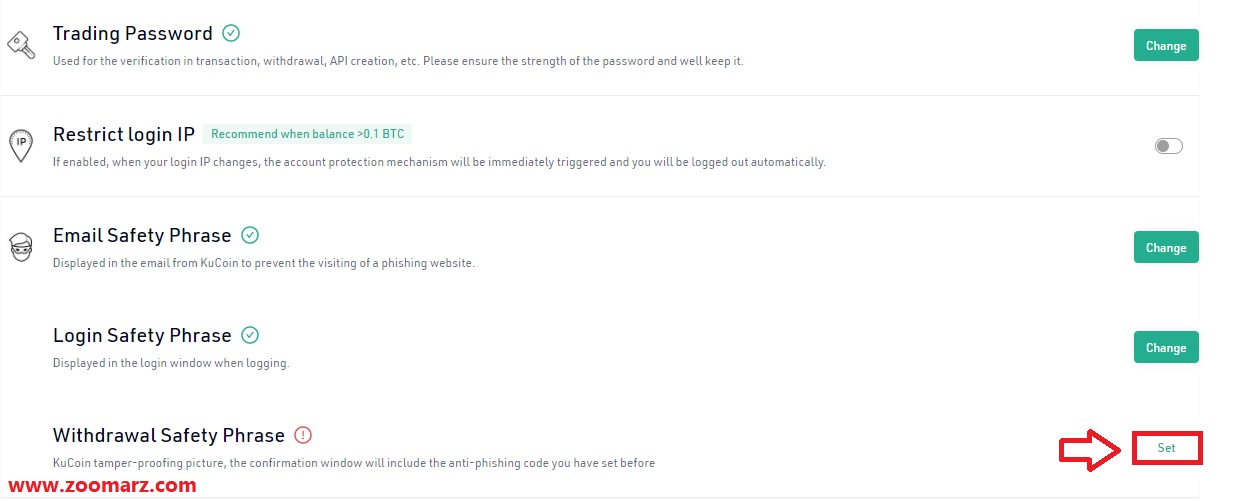Click the red warning icon by Withdrawal Safety Phrase

(304, 435)
